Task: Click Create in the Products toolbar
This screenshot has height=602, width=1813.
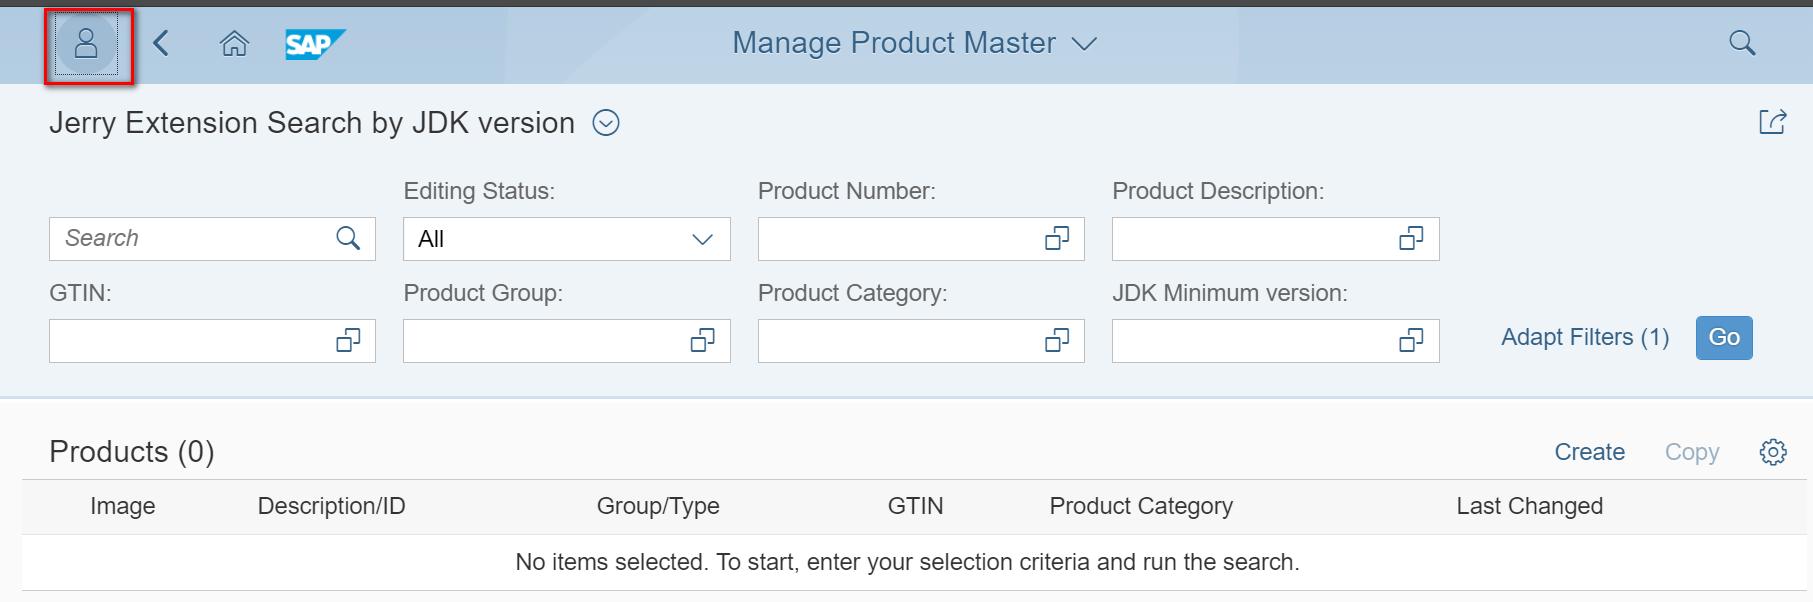Action: click(1589, 452)
